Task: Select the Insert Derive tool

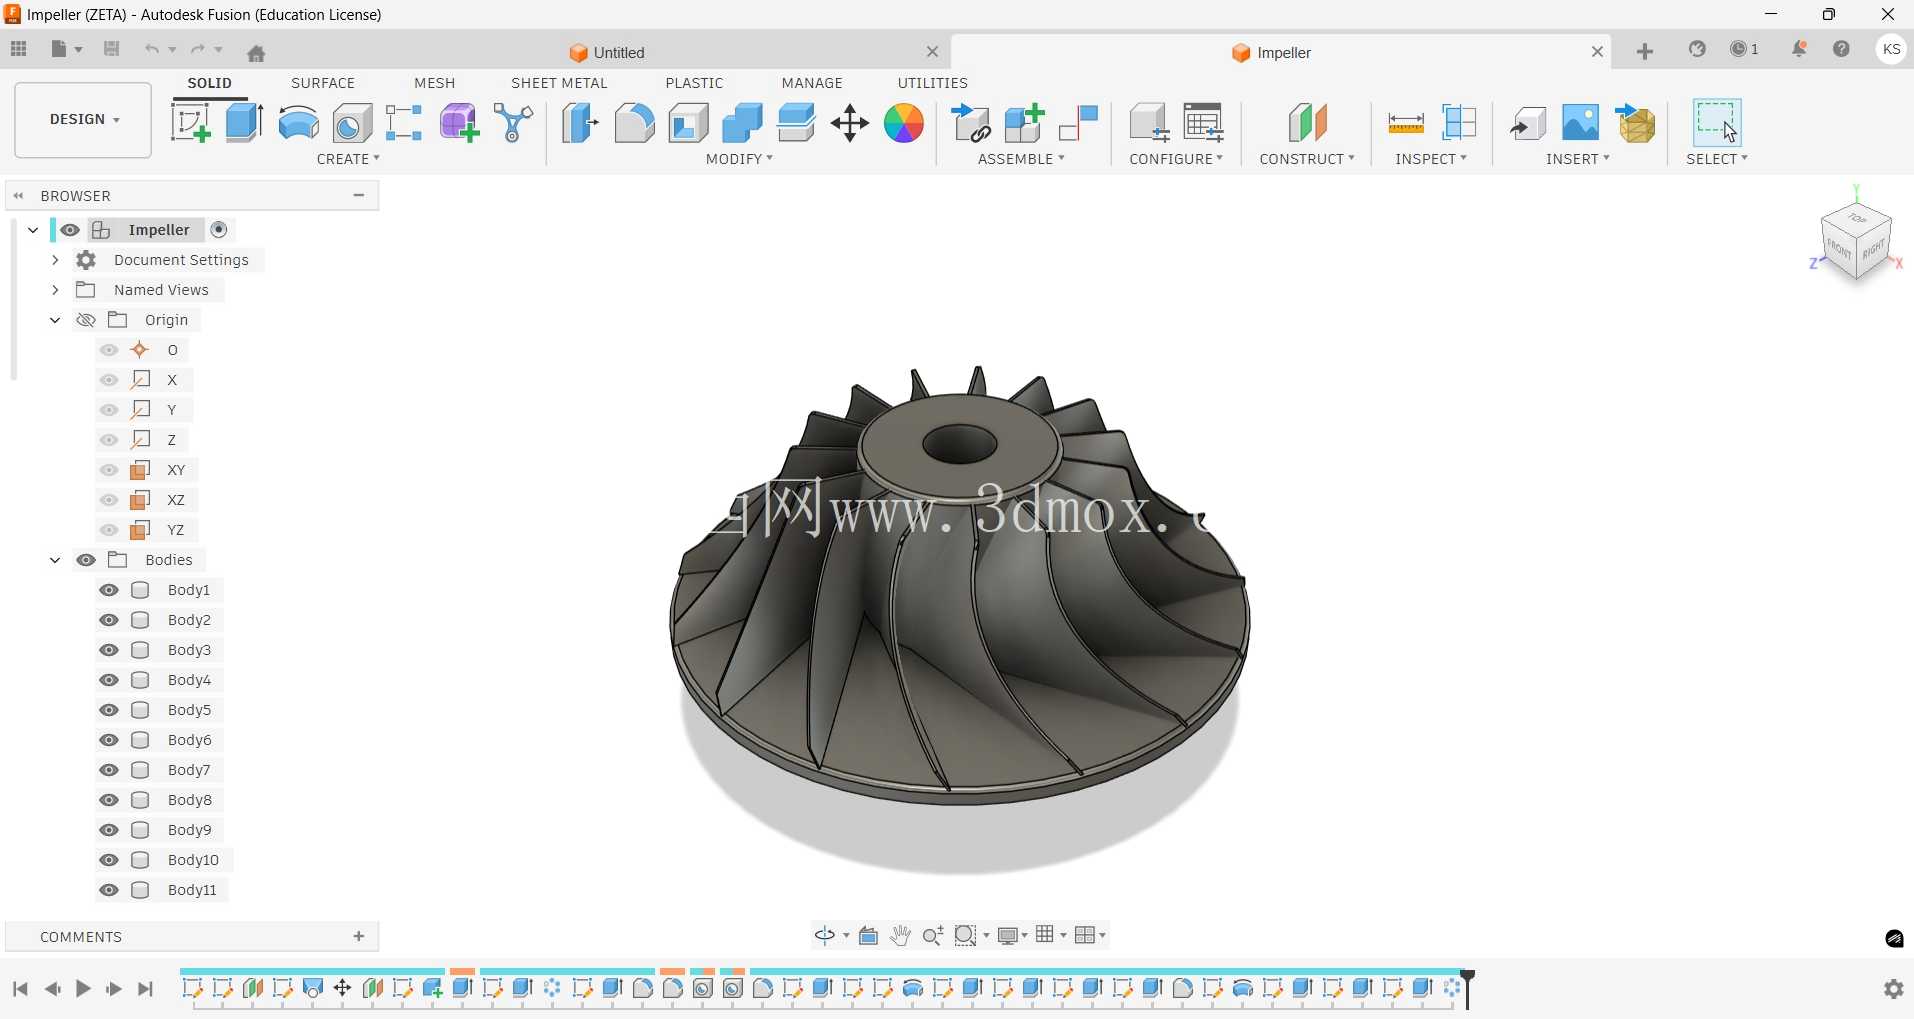Action: [1527, 123]
